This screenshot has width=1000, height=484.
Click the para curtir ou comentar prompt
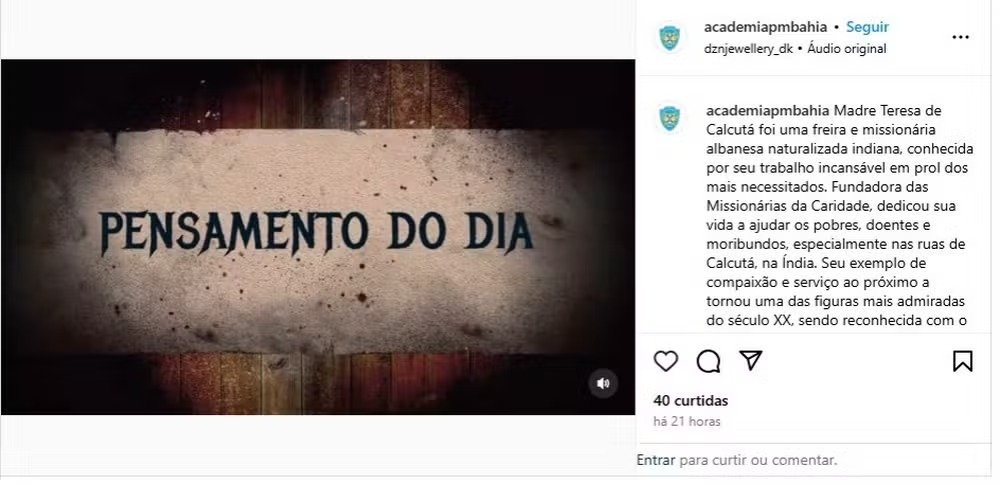(x=758, y=460)
